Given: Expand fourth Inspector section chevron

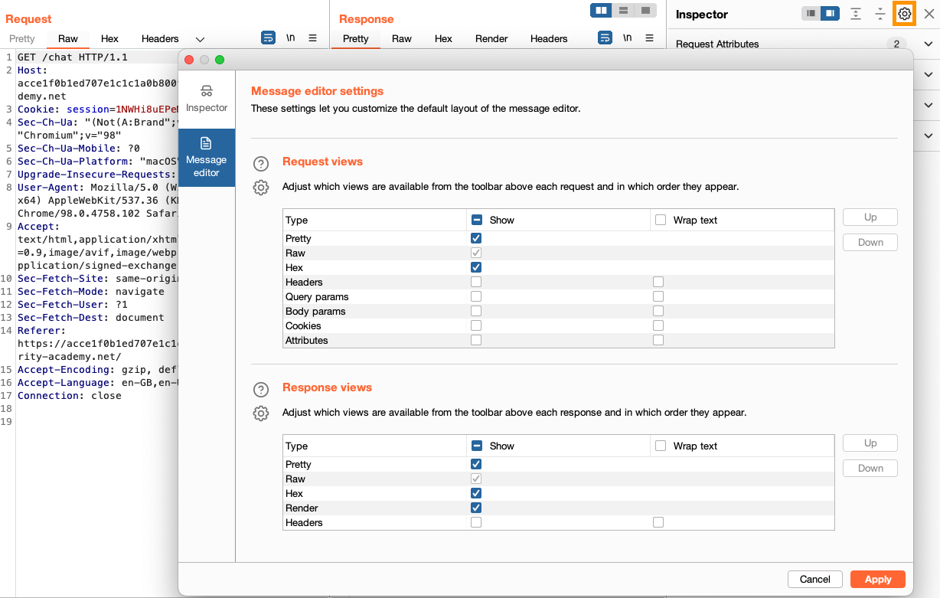Looking at the screenshot, I should pyautogui.click(x=928, y=135).
